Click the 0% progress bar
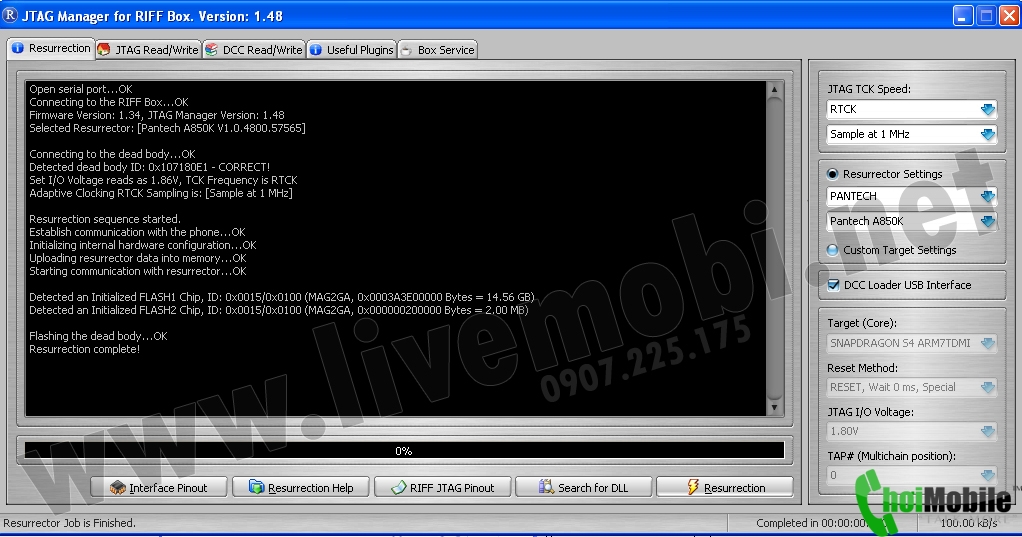The height and width of the screenshot is (537, 1022). coord(404,450)
